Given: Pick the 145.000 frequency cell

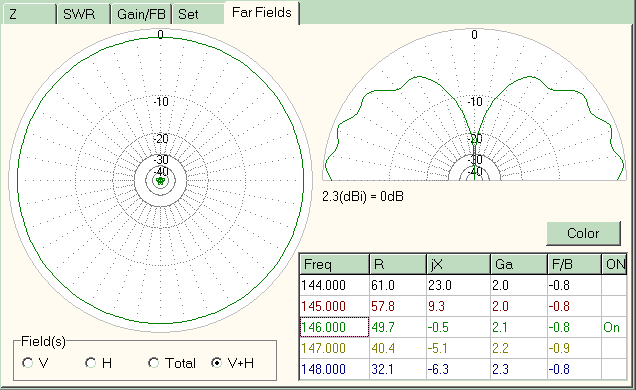Looking at the screenshot, I should tap(334, 306).
